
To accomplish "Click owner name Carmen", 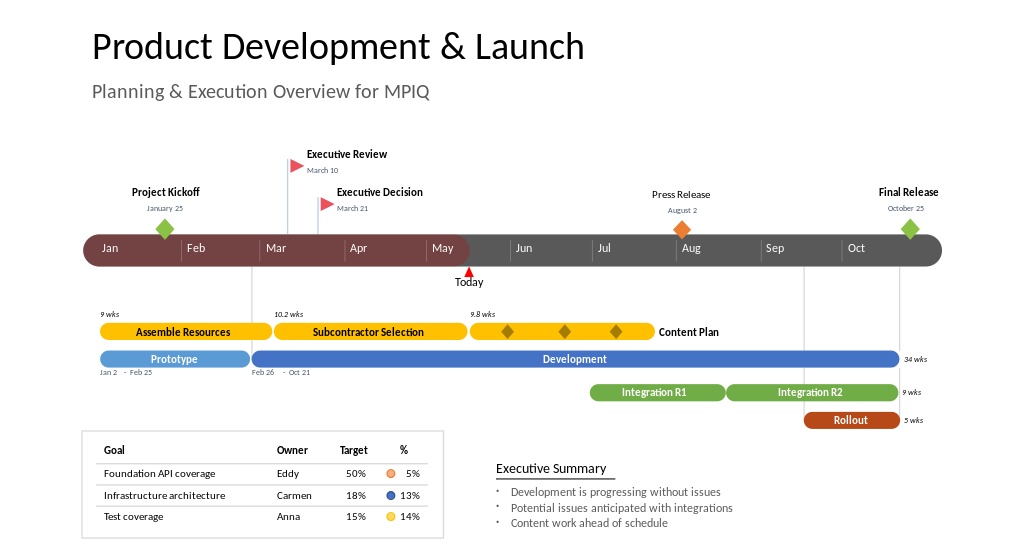I will coord(294,495).
